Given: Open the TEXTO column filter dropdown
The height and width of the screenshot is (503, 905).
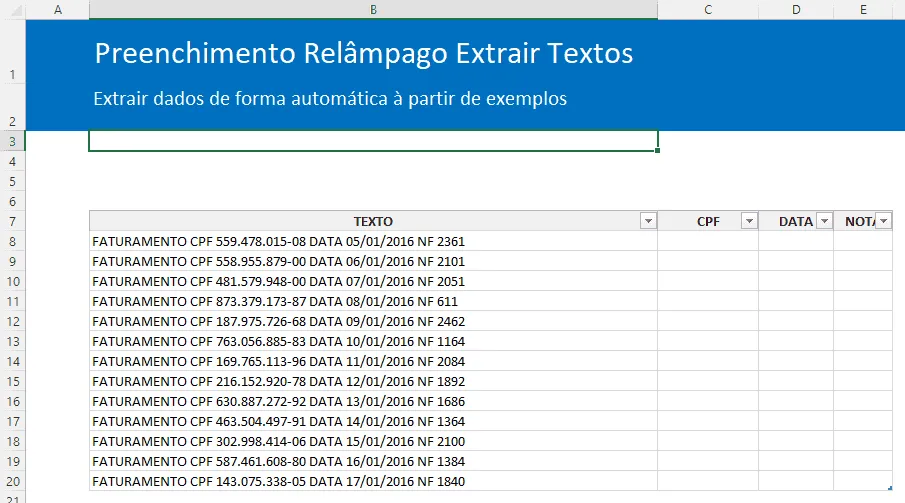Looking at the screenshot, I should pyautogui.click(x=648, y=221).
